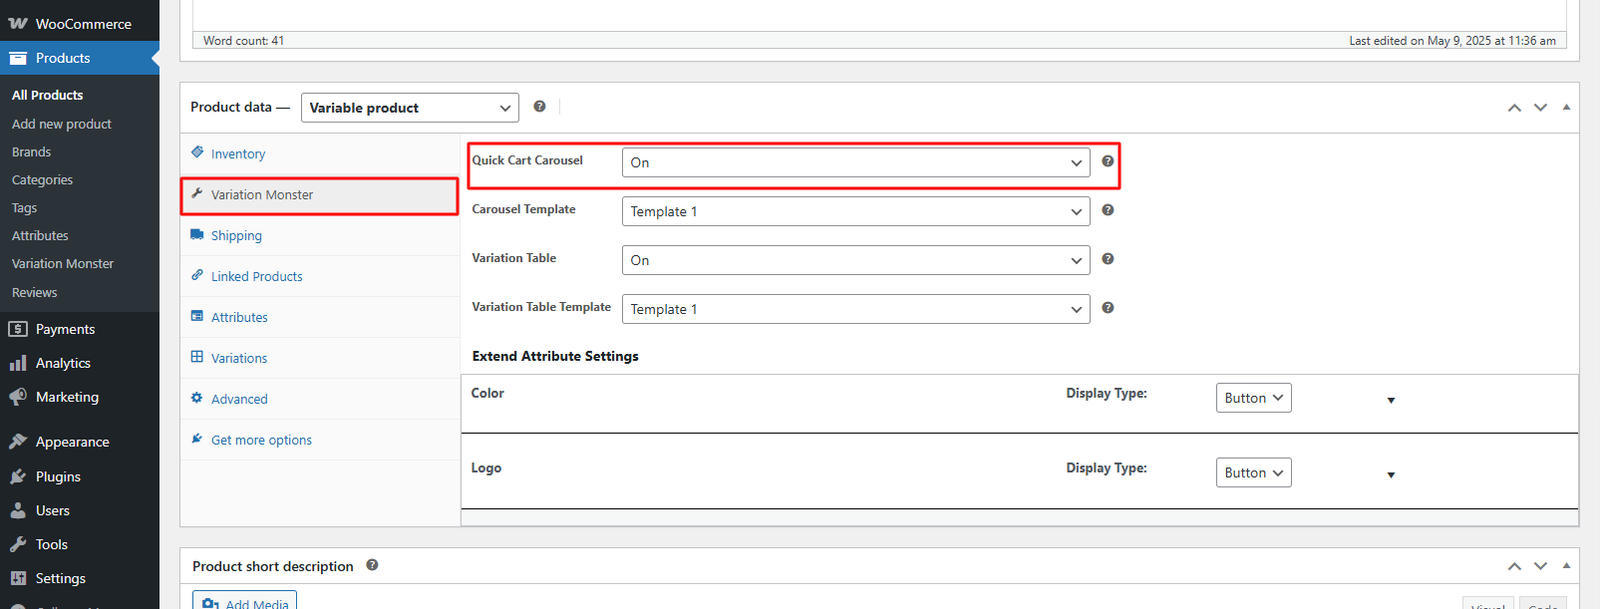Open the Analytics menu in the sidebar

[63, 363]
